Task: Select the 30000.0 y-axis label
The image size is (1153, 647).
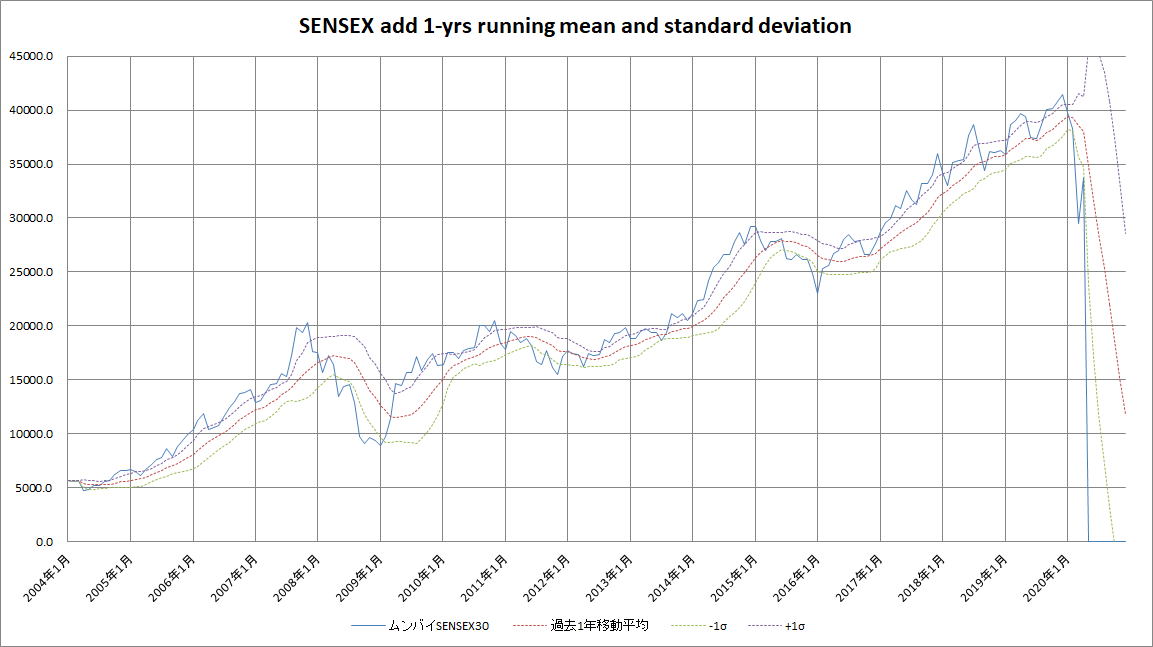Action: point(31,218)
